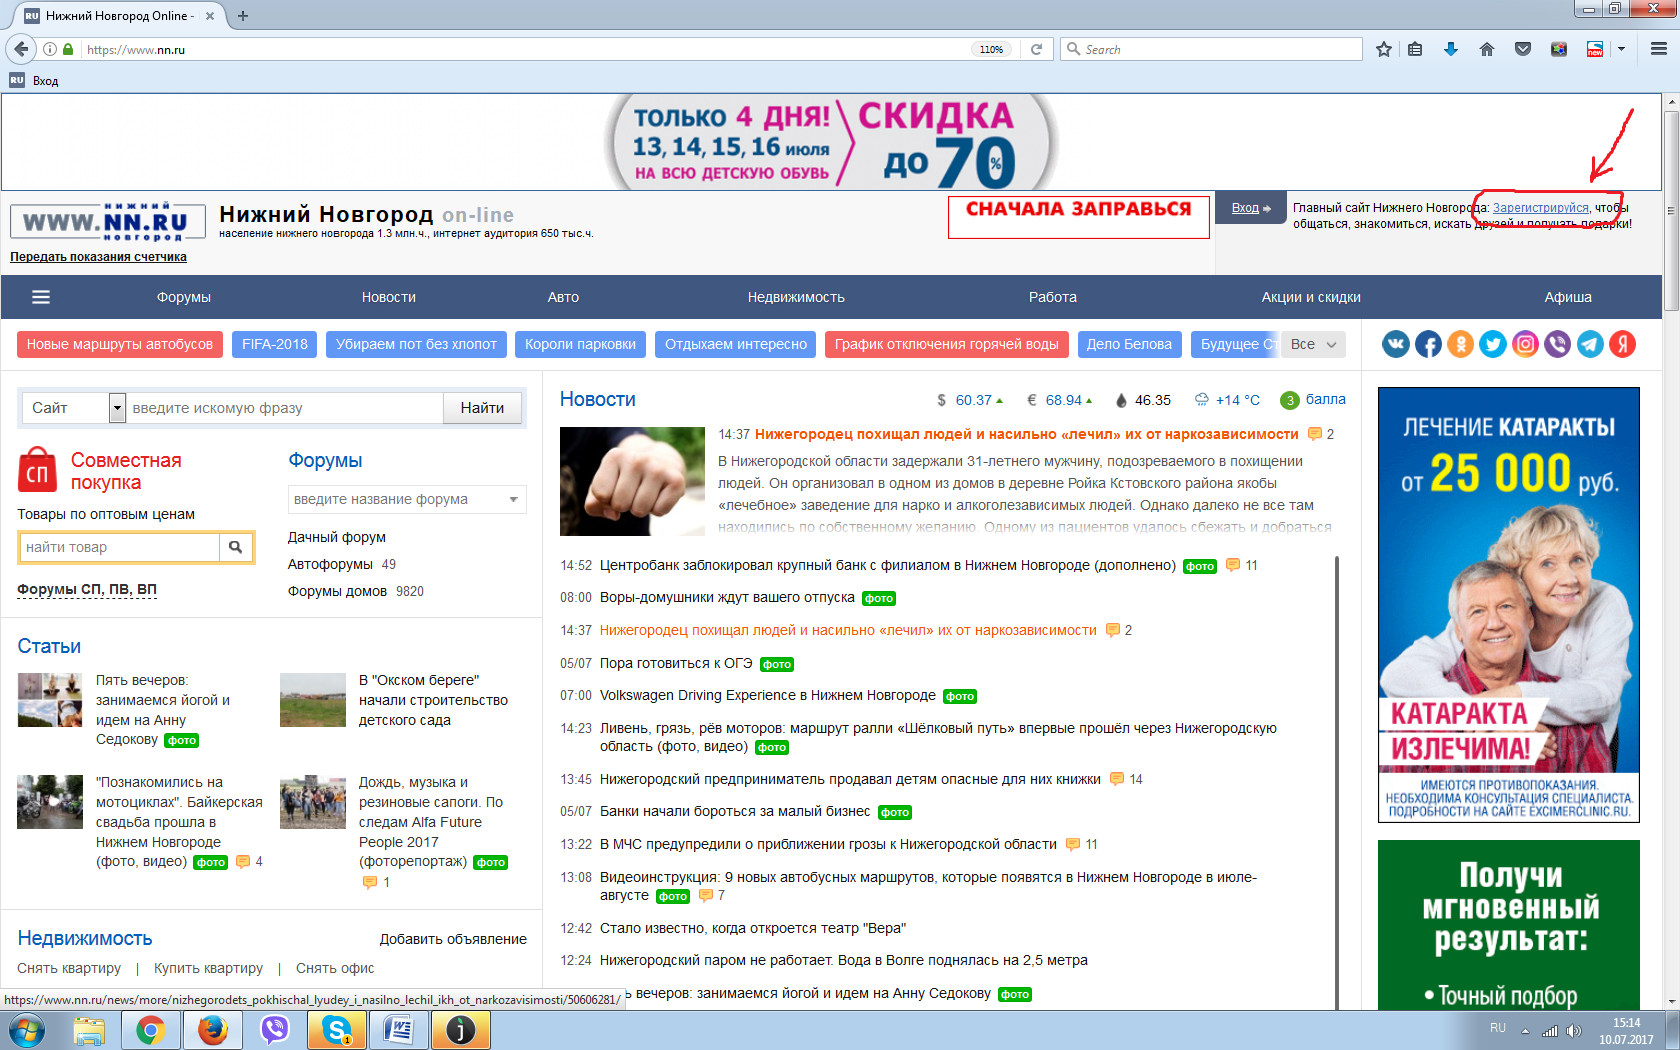Open the Instagram social icon
Screen dimensions: 1680x1050
[x=1525, y=344]
